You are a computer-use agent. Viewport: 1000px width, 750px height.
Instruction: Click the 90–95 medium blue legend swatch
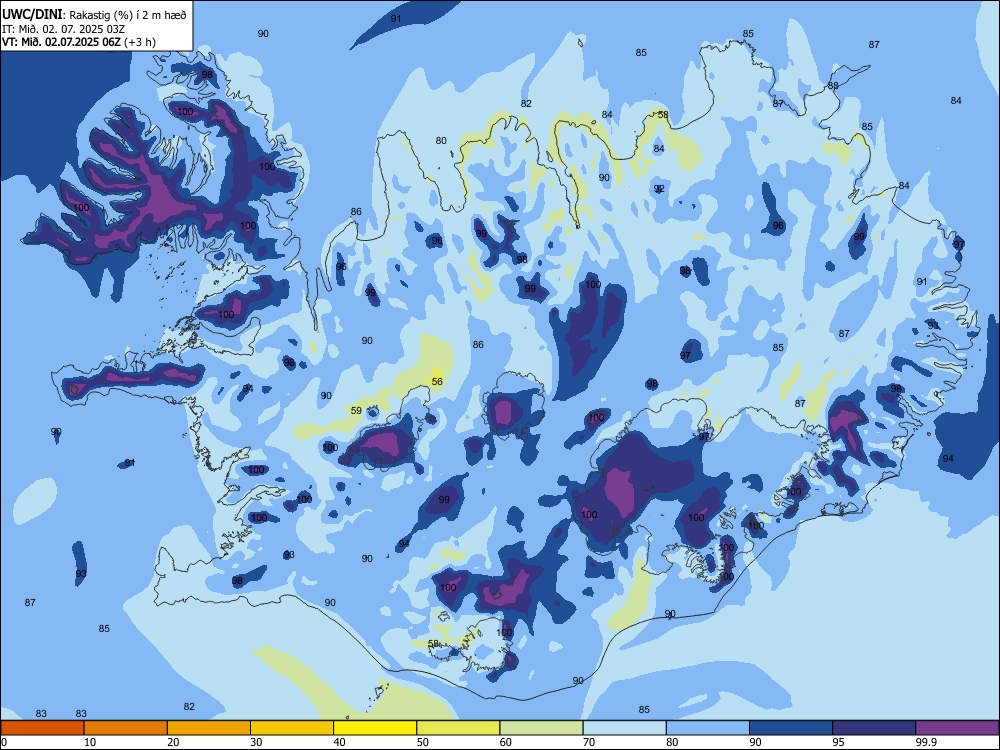tap(791, 728)
